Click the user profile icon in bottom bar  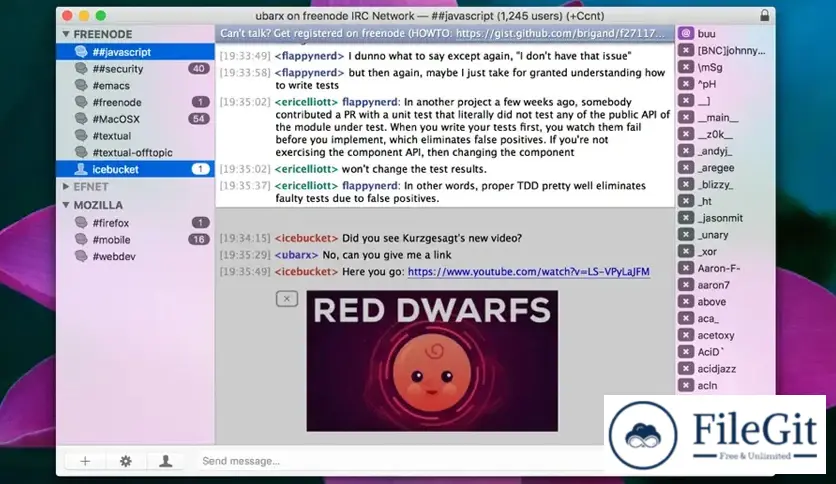[166, 461]
